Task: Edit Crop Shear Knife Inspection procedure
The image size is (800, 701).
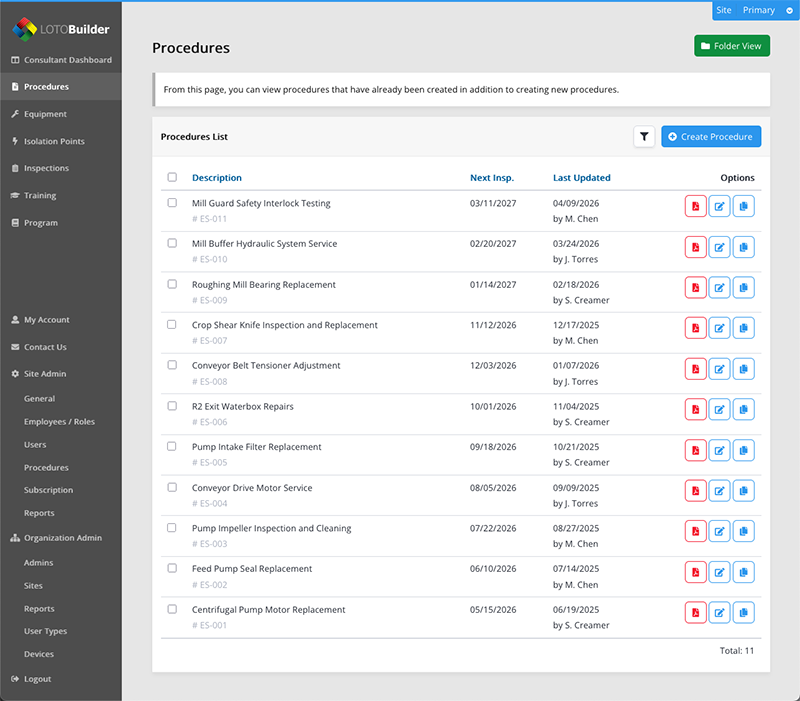Action: [719, 328]
